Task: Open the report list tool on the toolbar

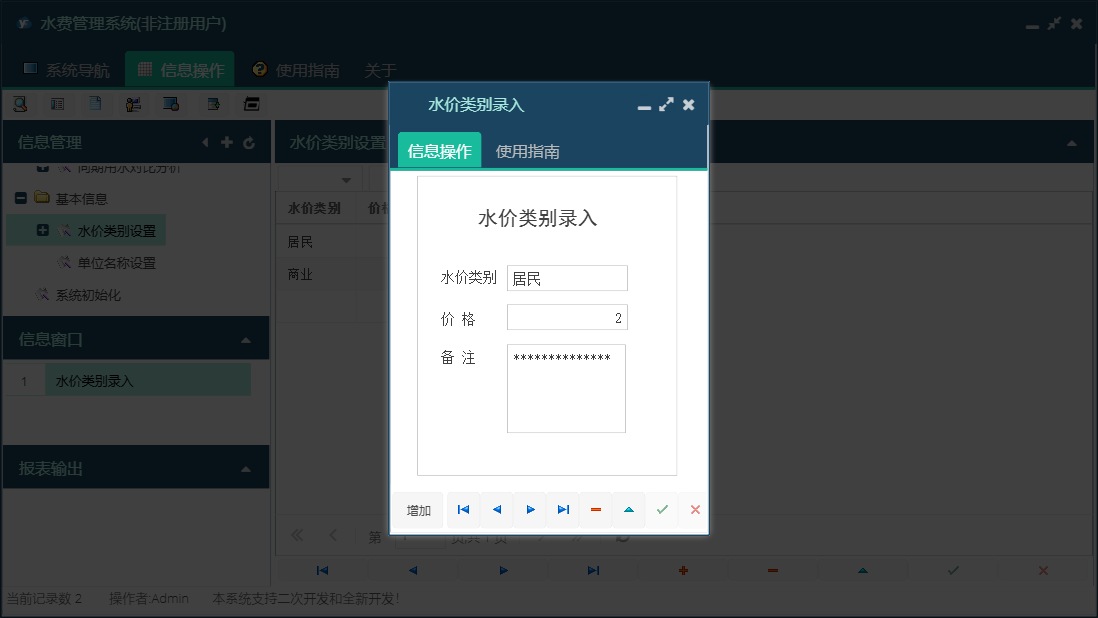Action: [x=58, y=104]
